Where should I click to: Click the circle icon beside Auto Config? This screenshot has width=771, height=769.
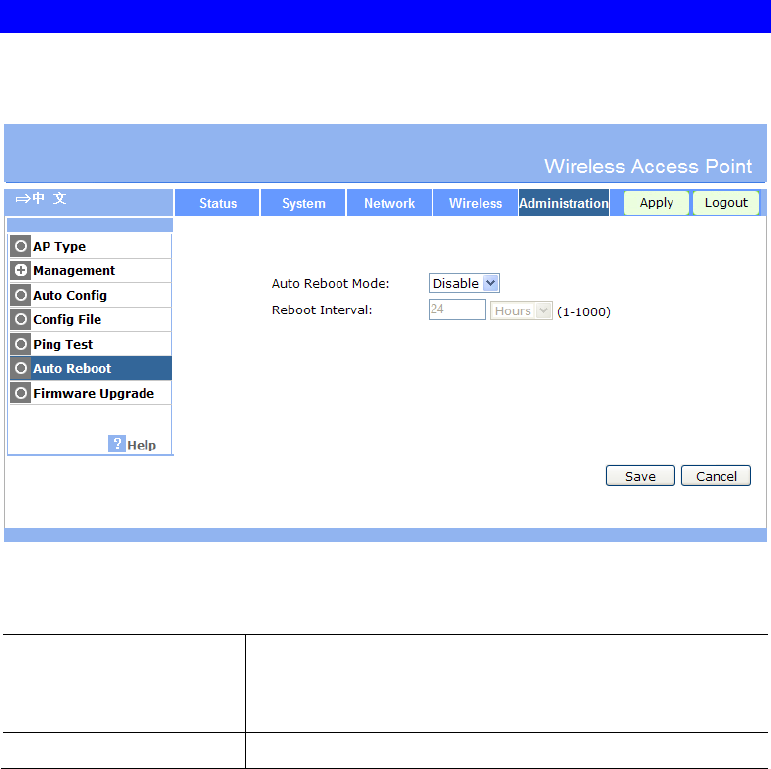click(x=21, y=295)
